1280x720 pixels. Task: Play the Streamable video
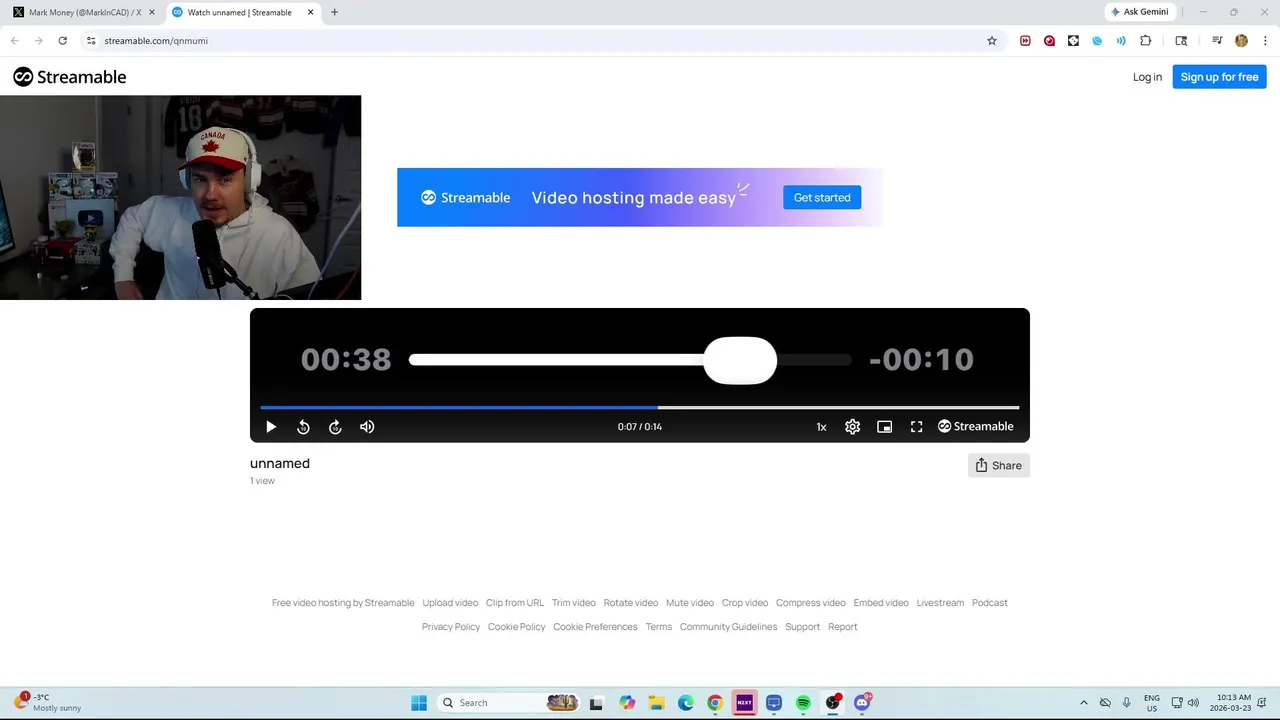(271, 427)
